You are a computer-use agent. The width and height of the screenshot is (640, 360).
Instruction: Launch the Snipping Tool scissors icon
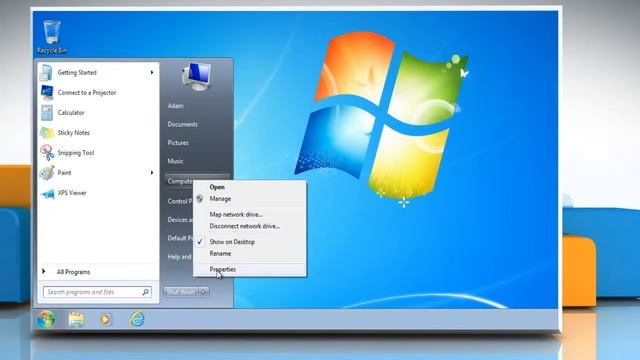(x=47, y=153)
